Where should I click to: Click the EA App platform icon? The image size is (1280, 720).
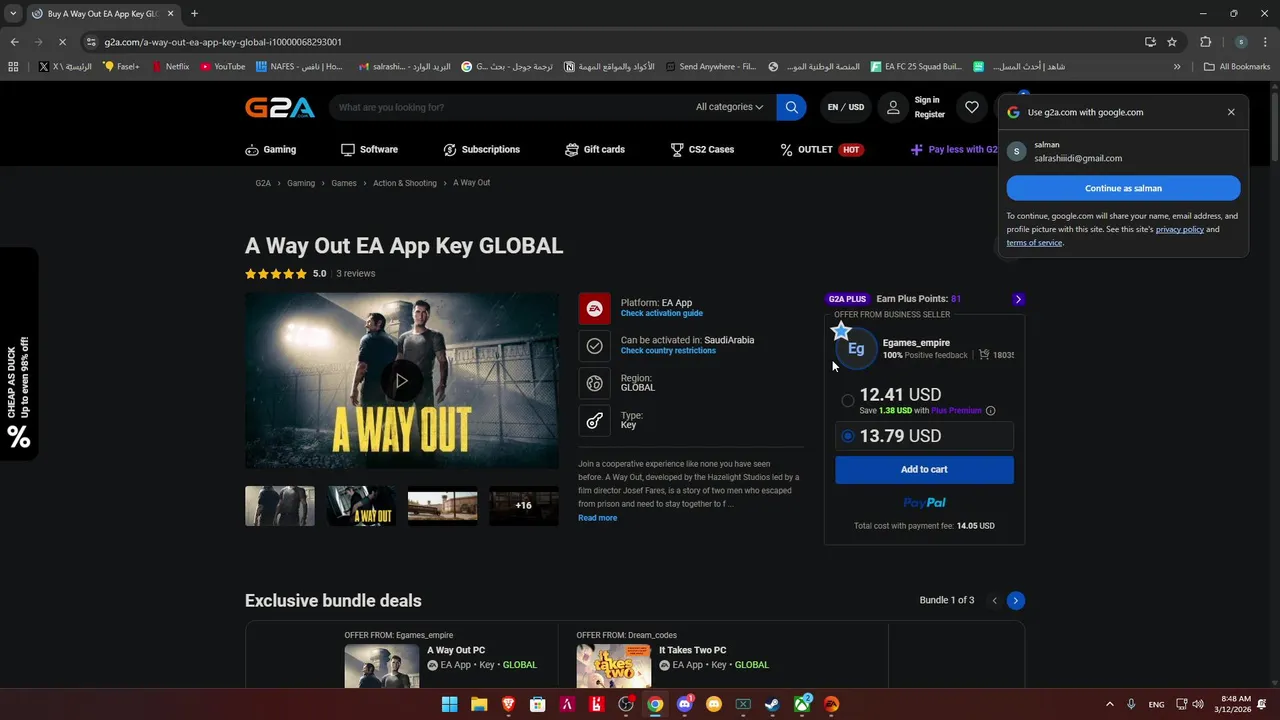point(594,308)
